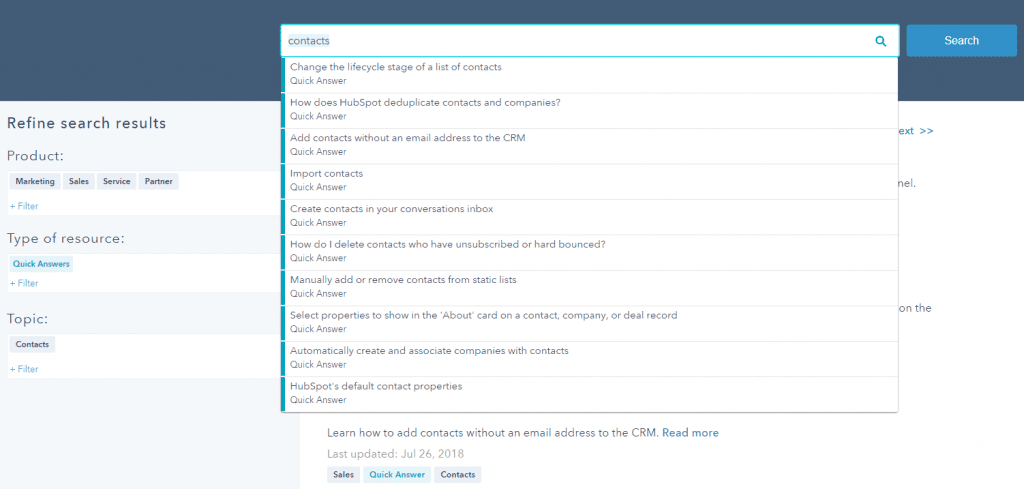Open the 'Import contacts' suggestion
1024x489 pixels.
[x=590, y=180]
